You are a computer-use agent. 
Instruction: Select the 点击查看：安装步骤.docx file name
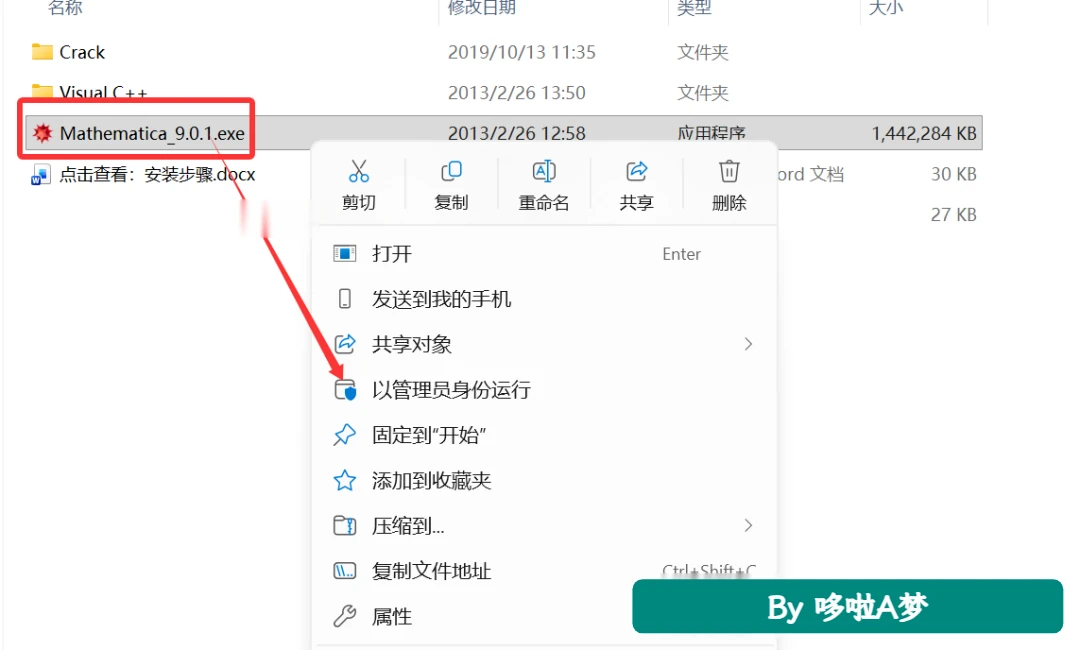click(x=157, y=174)
